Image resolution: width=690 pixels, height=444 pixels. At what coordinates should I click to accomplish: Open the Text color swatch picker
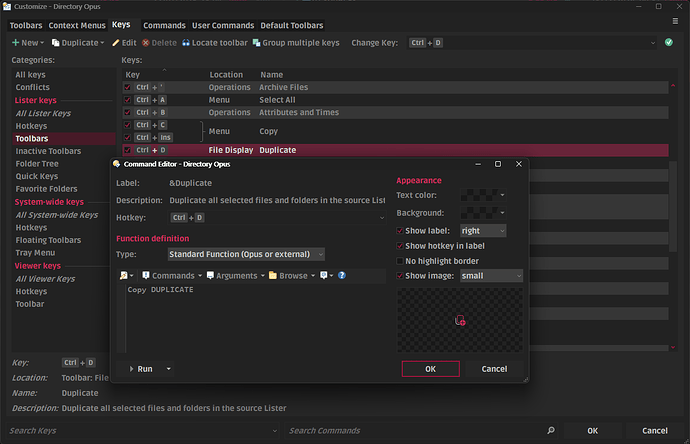(483, 194)
